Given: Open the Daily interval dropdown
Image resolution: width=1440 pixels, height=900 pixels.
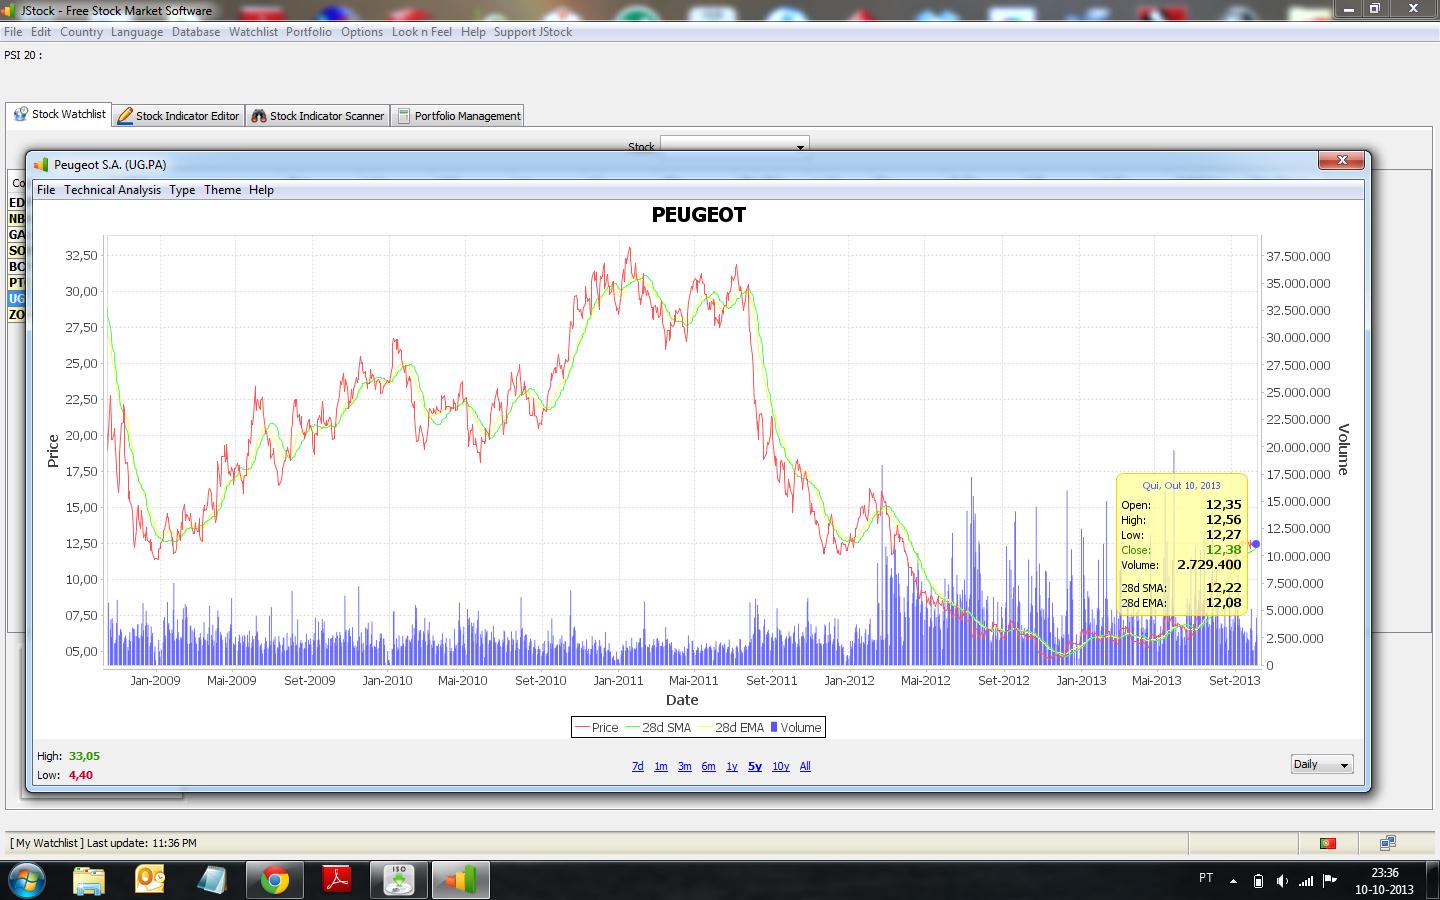Looking at the screenshot, I should [x=1321, y=765].
